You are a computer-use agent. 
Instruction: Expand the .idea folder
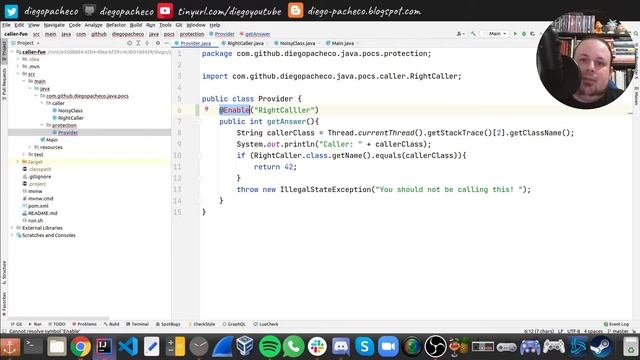tap(18, 59)
